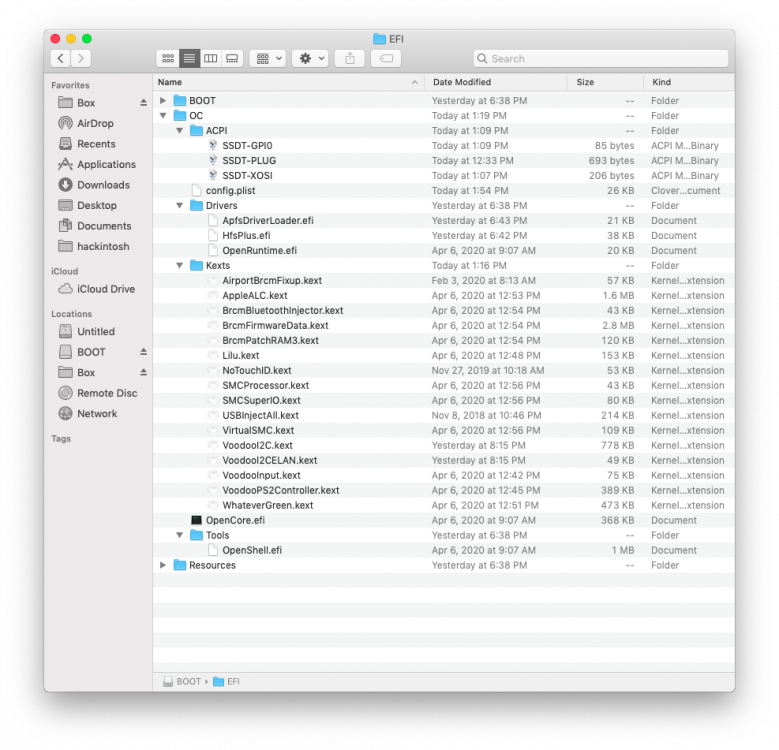This screenshot has width=779, height=750.
Task: Click BOOT in the path bar
Action: 182,681
